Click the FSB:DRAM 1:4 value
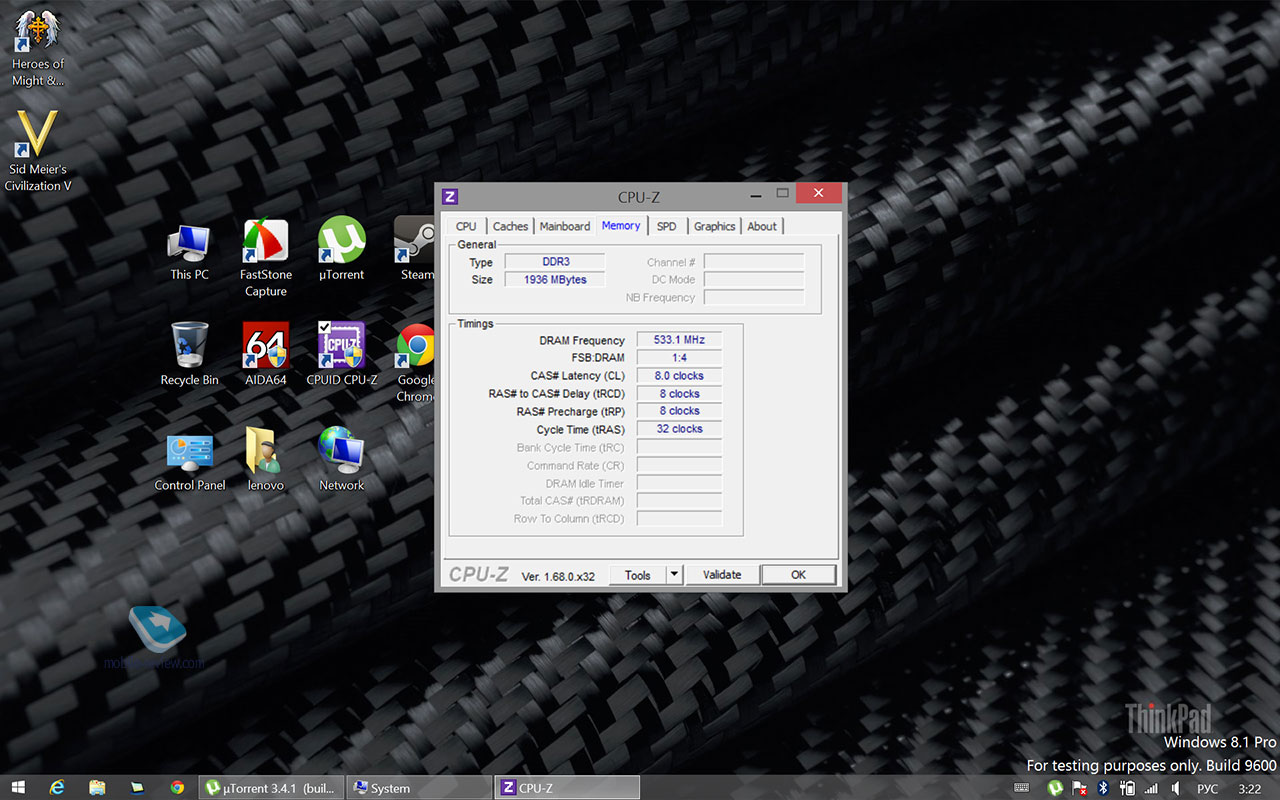This screenshot has height=800, width=1280. 679,358
